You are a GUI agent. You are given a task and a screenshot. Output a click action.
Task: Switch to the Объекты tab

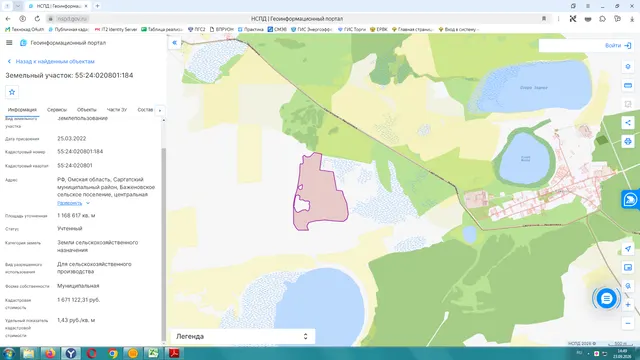point(87,110)
